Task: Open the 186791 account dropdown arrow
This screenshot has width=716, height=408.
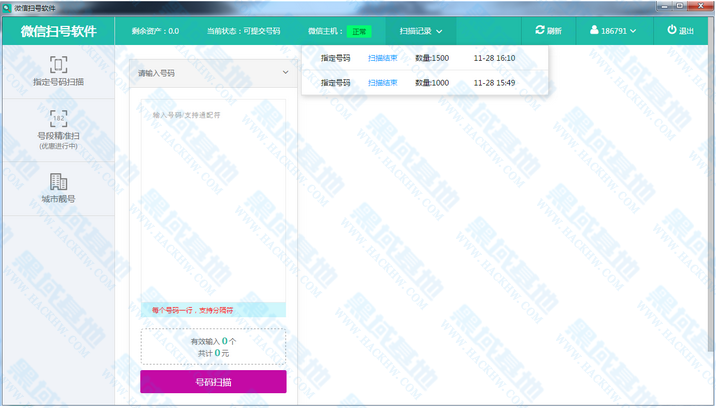Action: [633, 31]
